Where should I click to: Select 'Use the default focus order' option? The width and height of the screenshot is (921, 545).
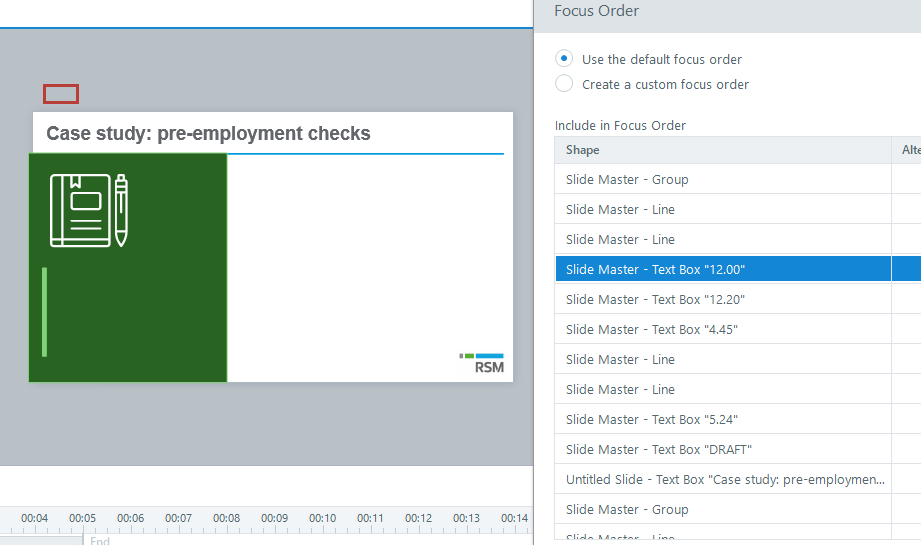564,59
